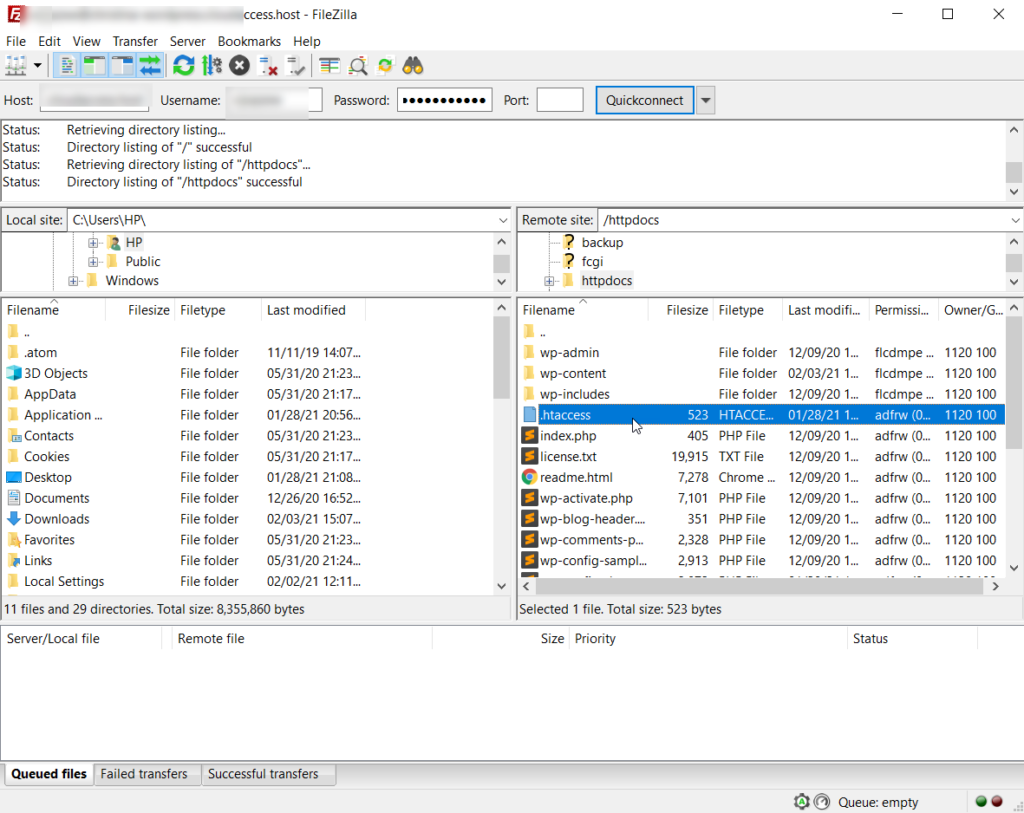Expand the httpdocs folder in remote tree
The height and width of the screenshot is (813, 1024).
point(549,281)
